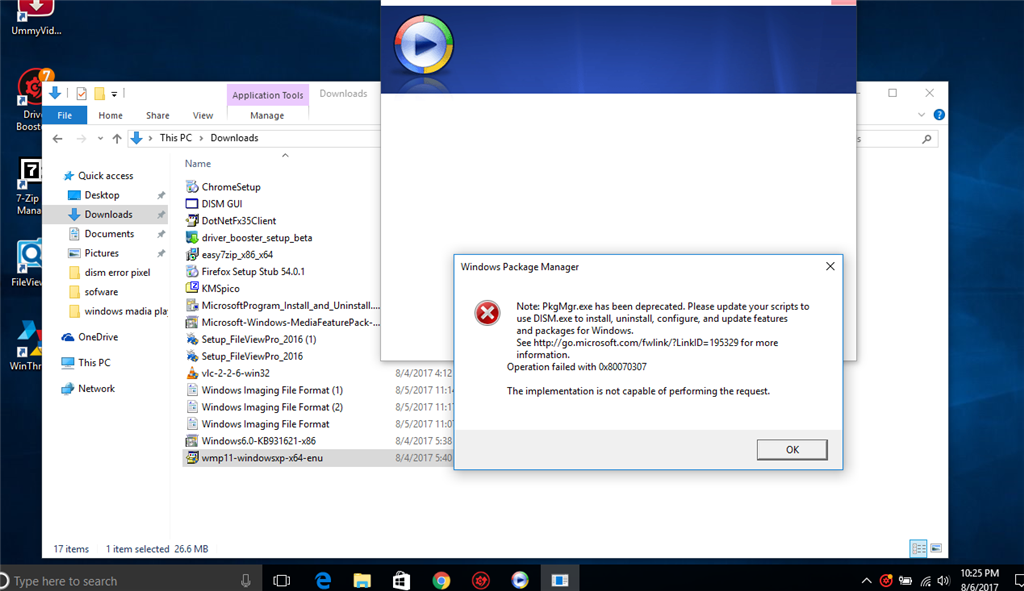Launch Microsoft Edge from the taskbar

click(x=323, y=581)
